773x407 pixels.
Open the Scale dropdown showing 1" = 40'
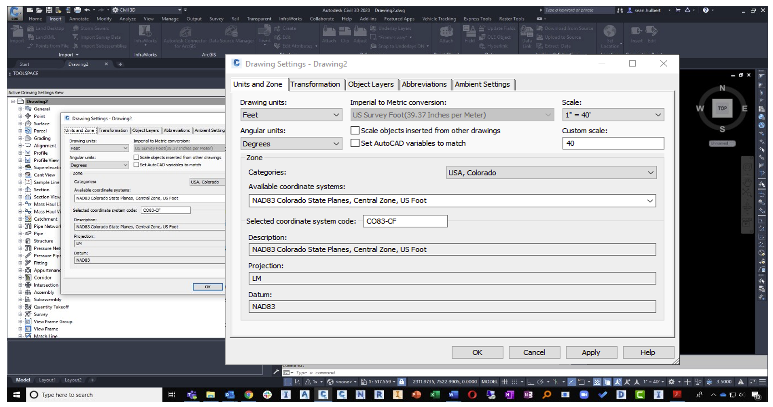click(613, 115)
